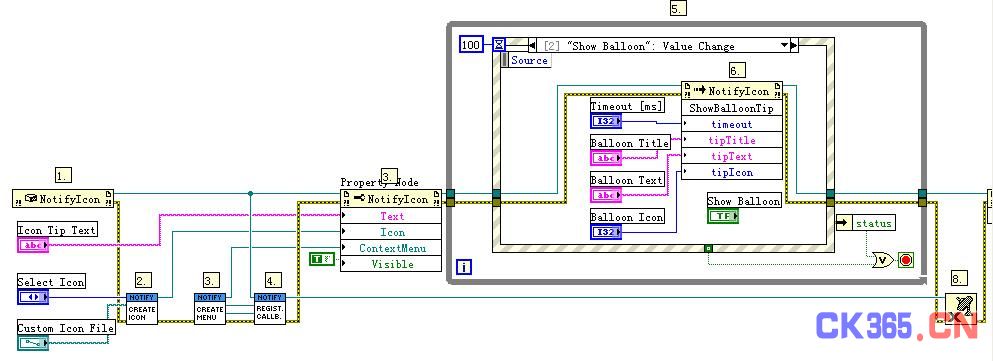Select the CREATE MENU subVI node
The height and width of the screenshot is (361, 993).
coord(210,309)
